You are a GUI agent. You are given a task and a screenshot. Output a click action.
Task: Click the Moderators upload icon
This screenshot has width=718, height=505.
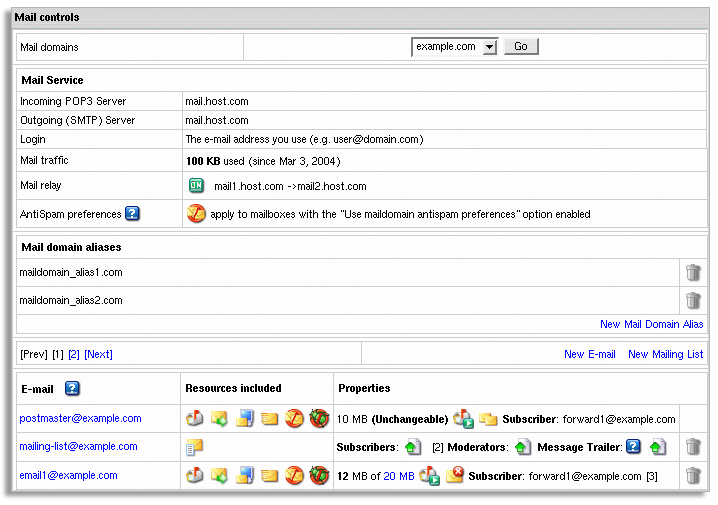(x=522, y=447)
